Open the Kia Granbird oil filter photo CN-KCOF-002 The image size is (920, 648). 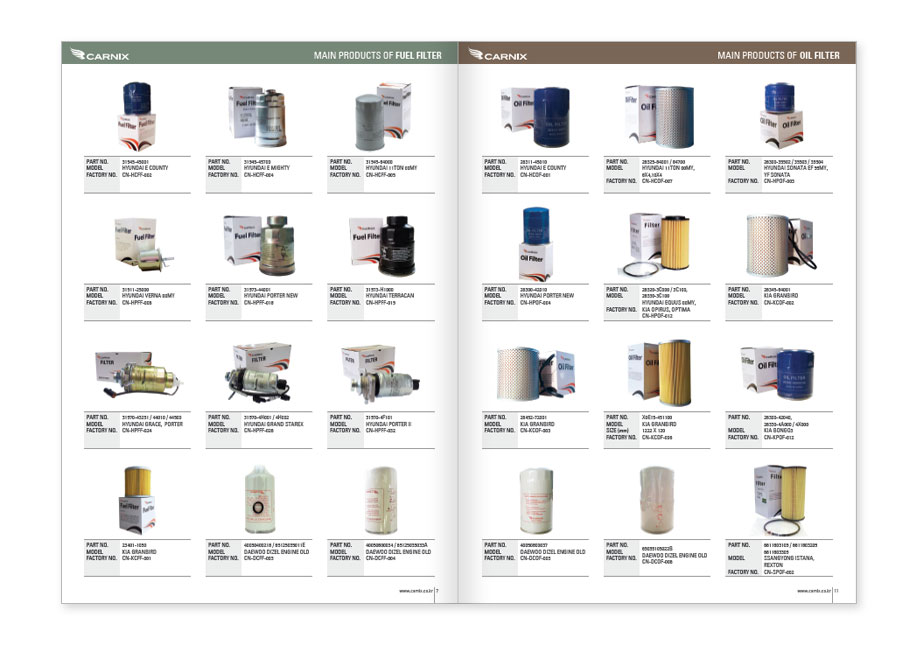pos(779,245)
